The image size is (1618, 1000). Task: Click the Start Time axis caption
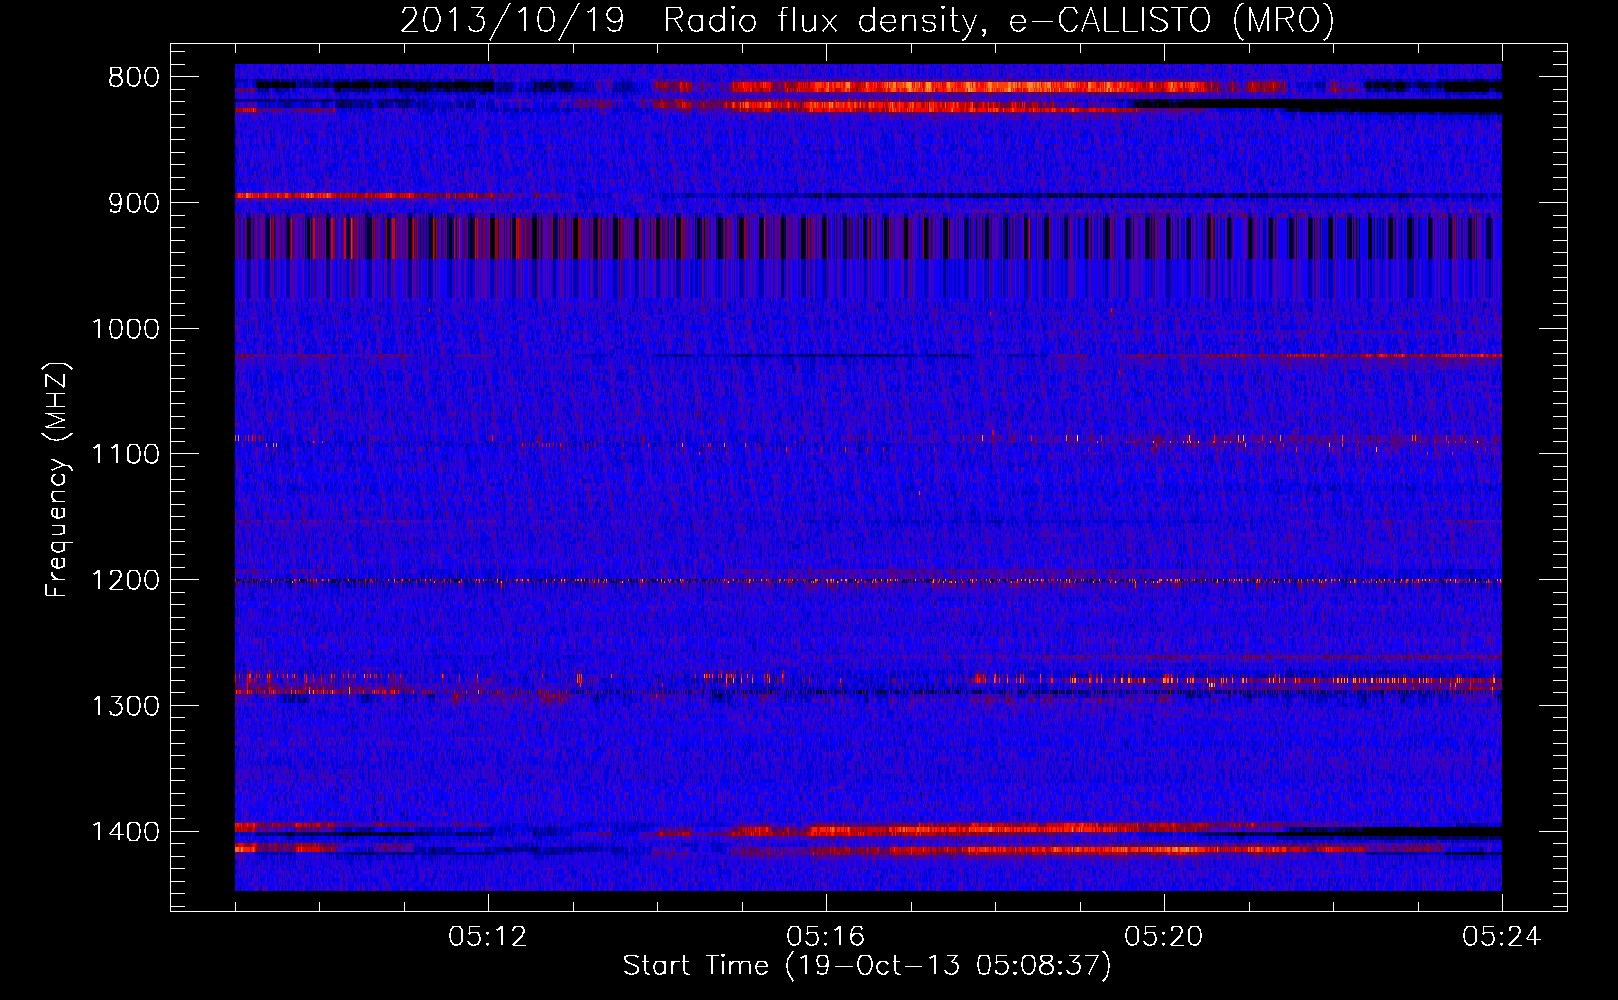coord(867,966)
